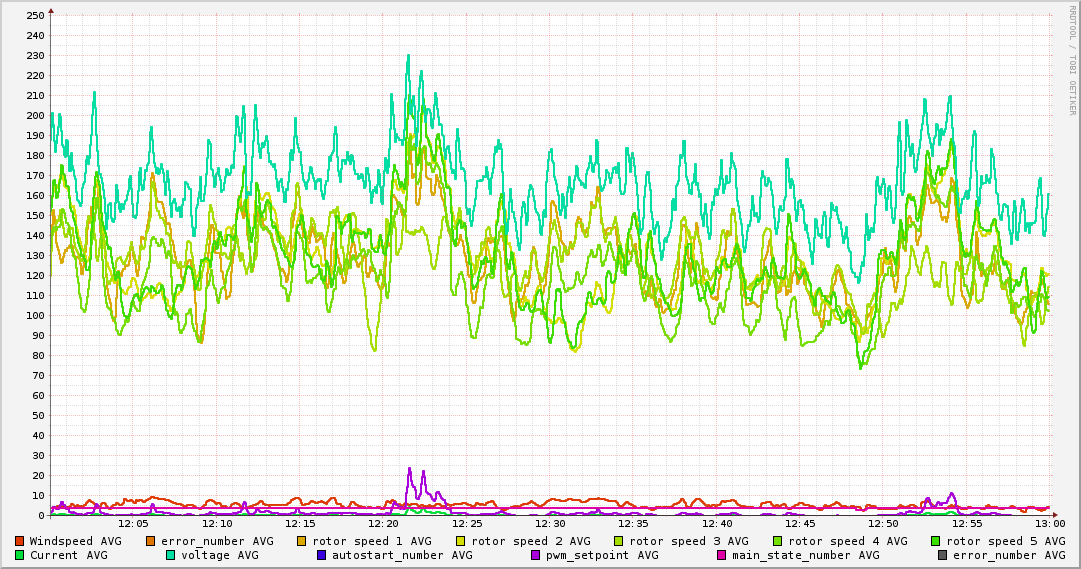Select the pink main_state_number AVG swatch
Screen dimensions: 1081x569
tap(722, 555)
